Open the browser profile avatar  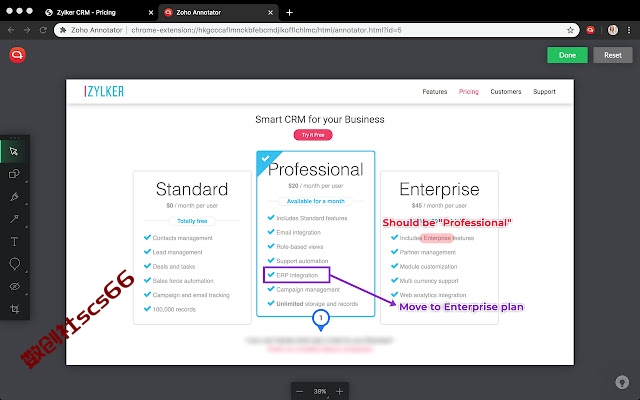point(613,30)
